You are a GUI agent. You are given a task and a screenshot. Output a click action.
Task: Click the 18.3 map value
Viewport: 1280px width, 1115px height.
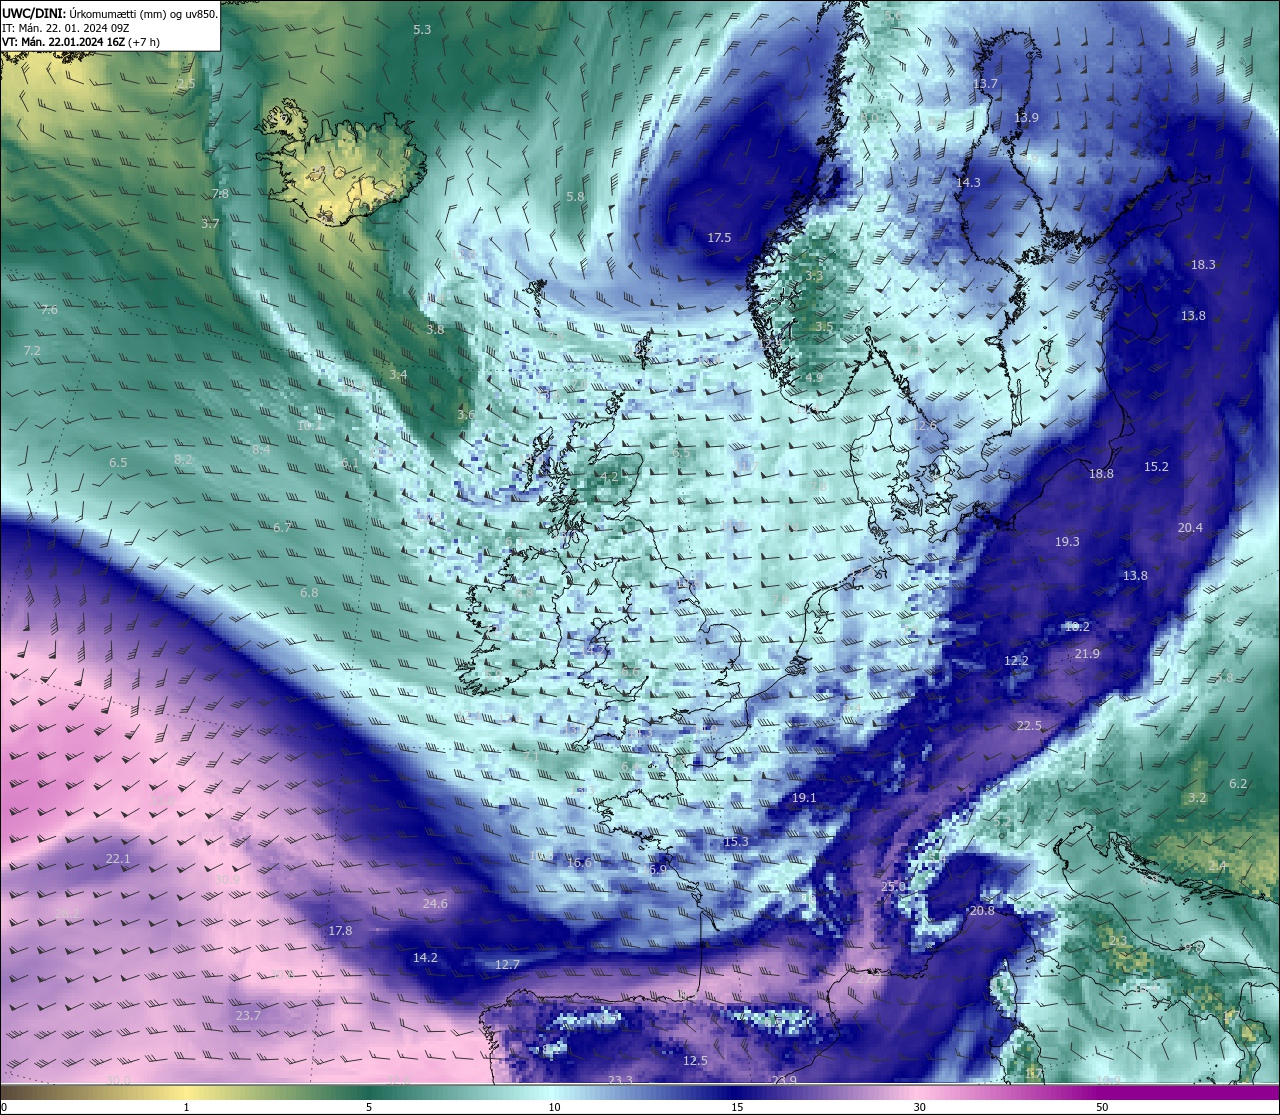[1203, 265]
